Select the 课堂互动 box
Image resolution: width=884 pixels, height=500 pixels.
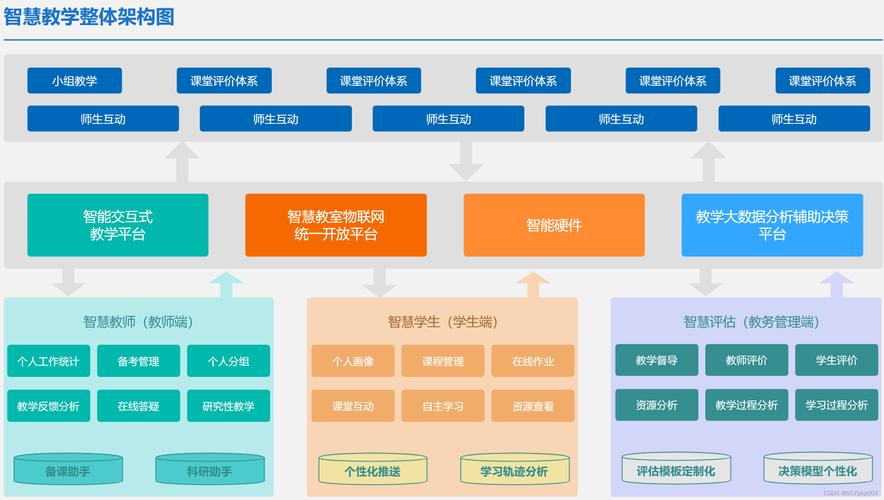click(x=353, y=406)
